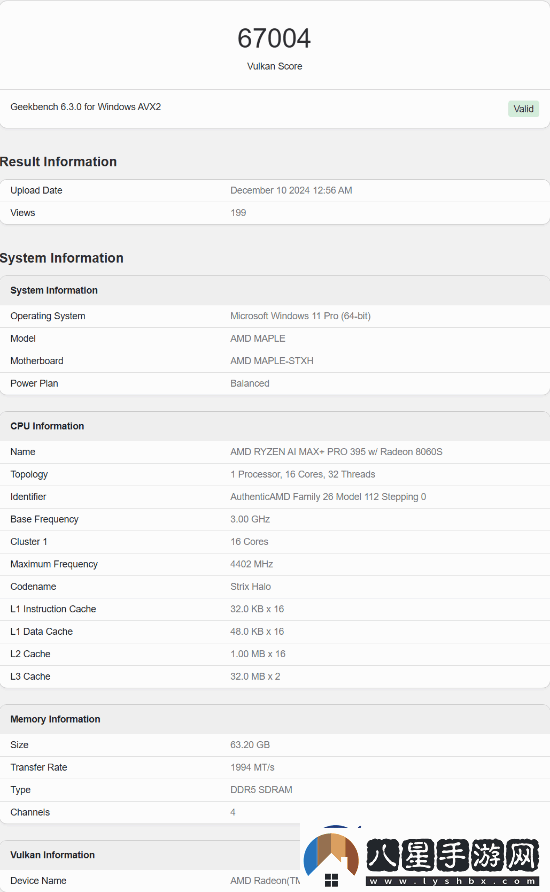Click the AMD MAPLE-STXH motherboard value
This screenshot has width=550, height=892.
pos(272,361)
